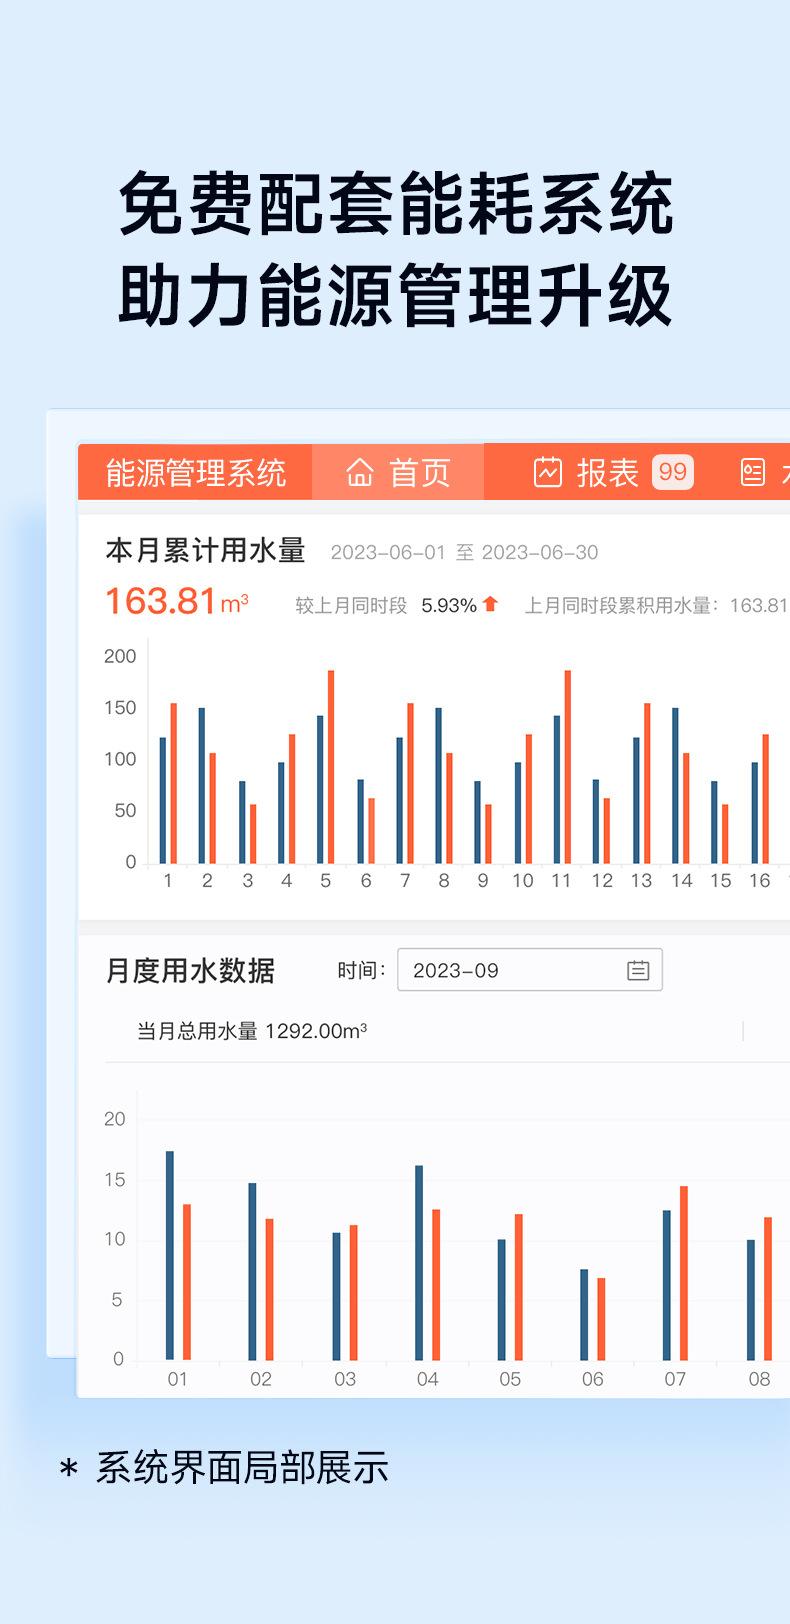Click the document icon right of 报表
The image size is (790, 1624).
pyautogui.click(x=753, y=472)
